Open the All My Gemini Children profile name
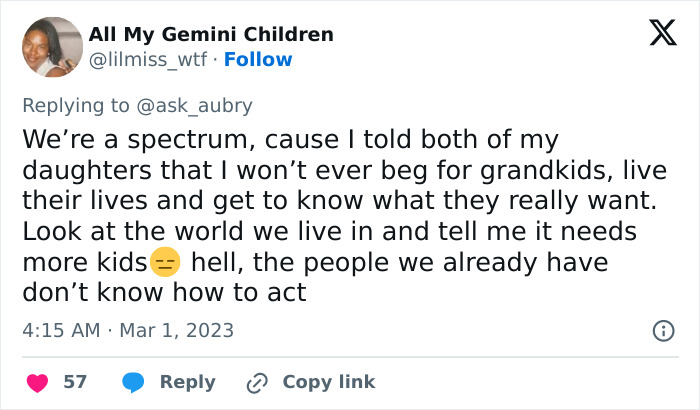 211,35
